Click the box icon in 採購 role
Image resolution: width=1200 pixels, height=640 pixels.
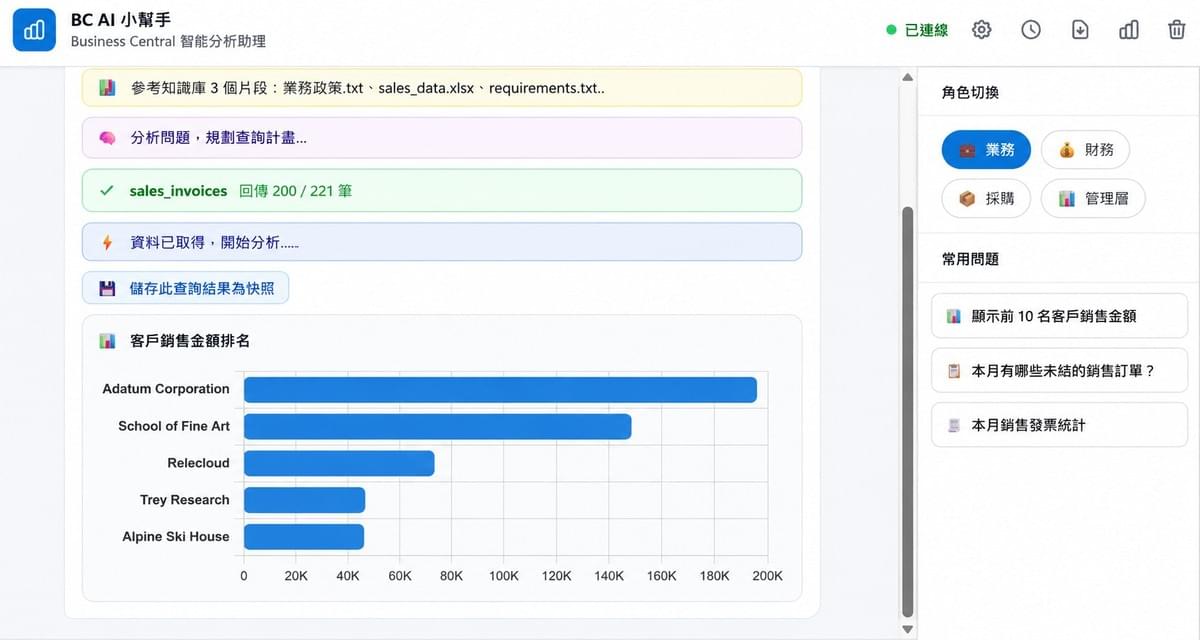967,199
